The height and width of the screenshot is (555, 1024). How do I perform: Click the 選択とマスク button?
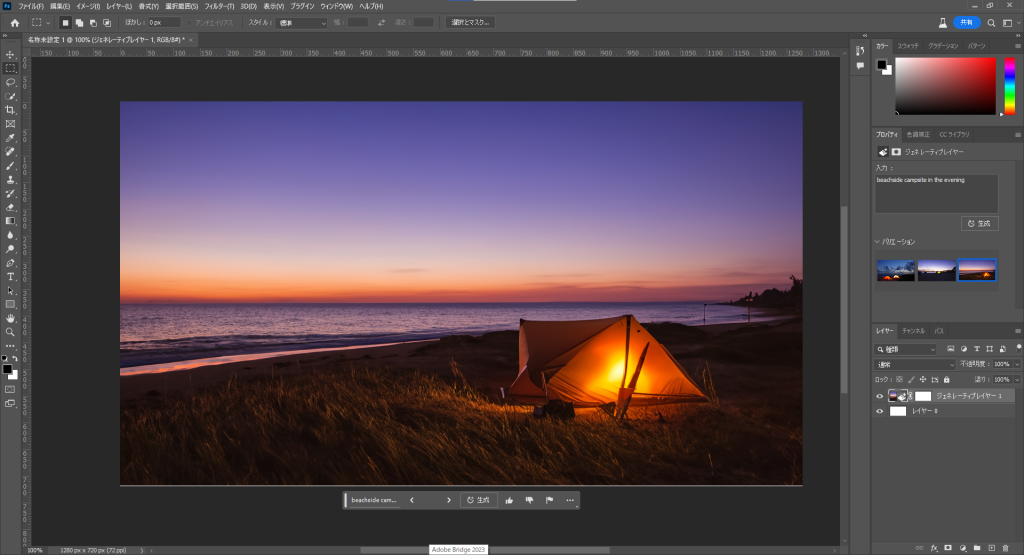(x=469, y=22)
